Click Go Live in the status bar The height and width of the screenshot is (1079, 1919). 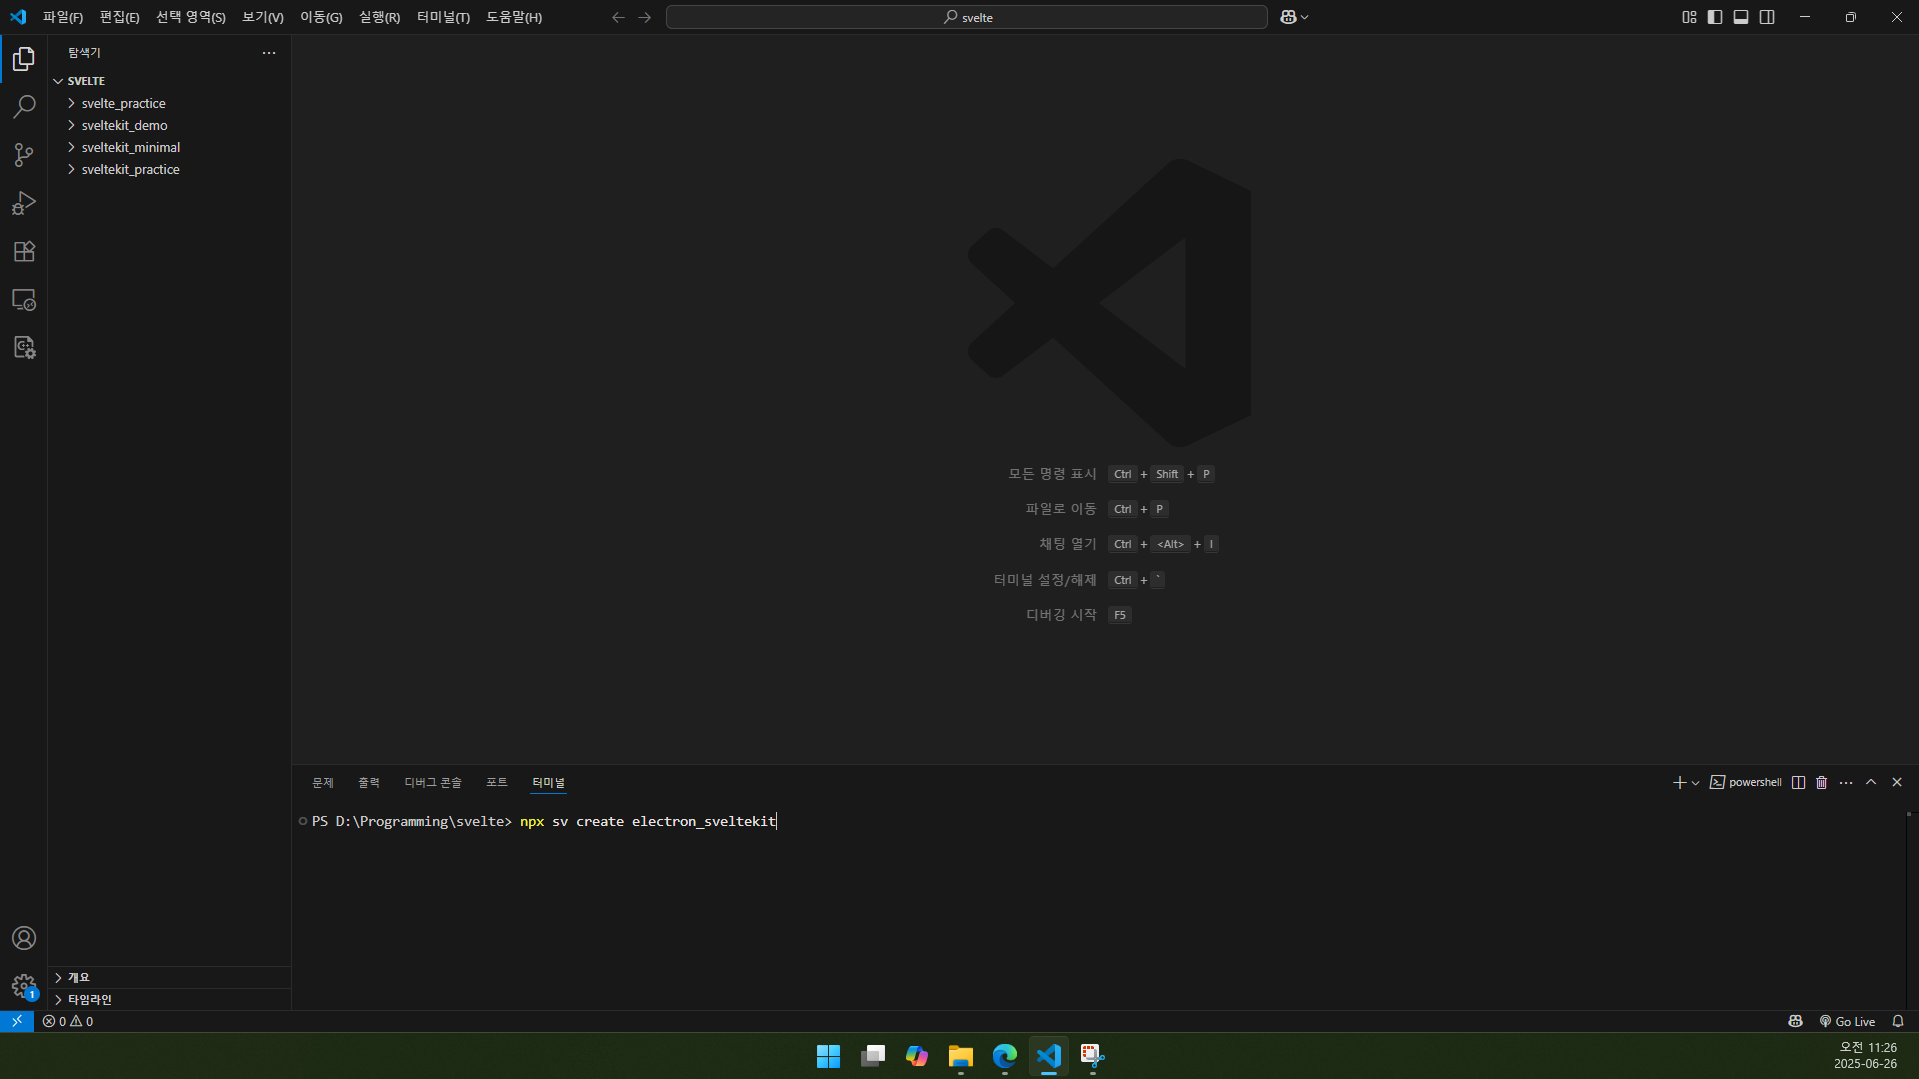pos(1847,1021)
